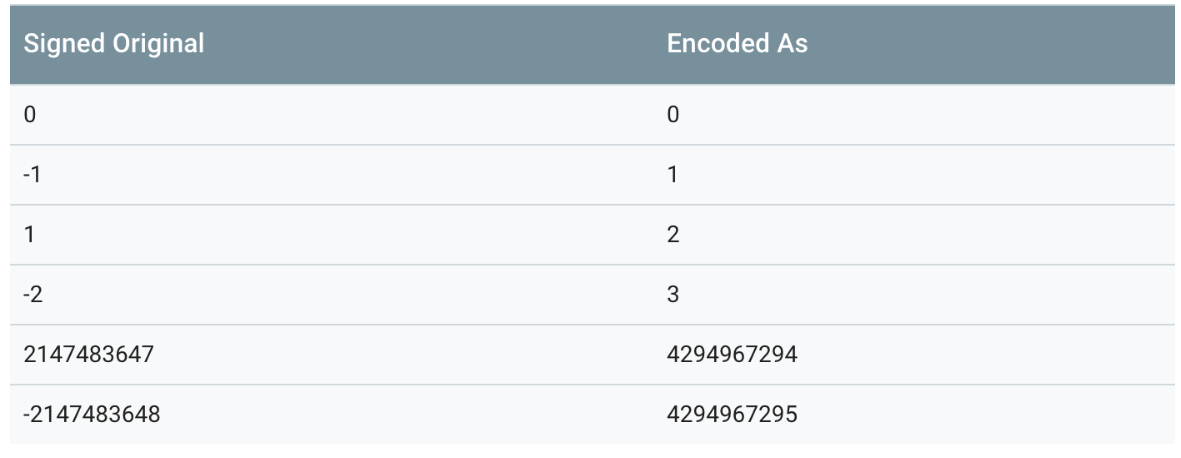Select the 1 cell in Signed Original column
The height and width of the screenshot is (458, 1181).
30,235
